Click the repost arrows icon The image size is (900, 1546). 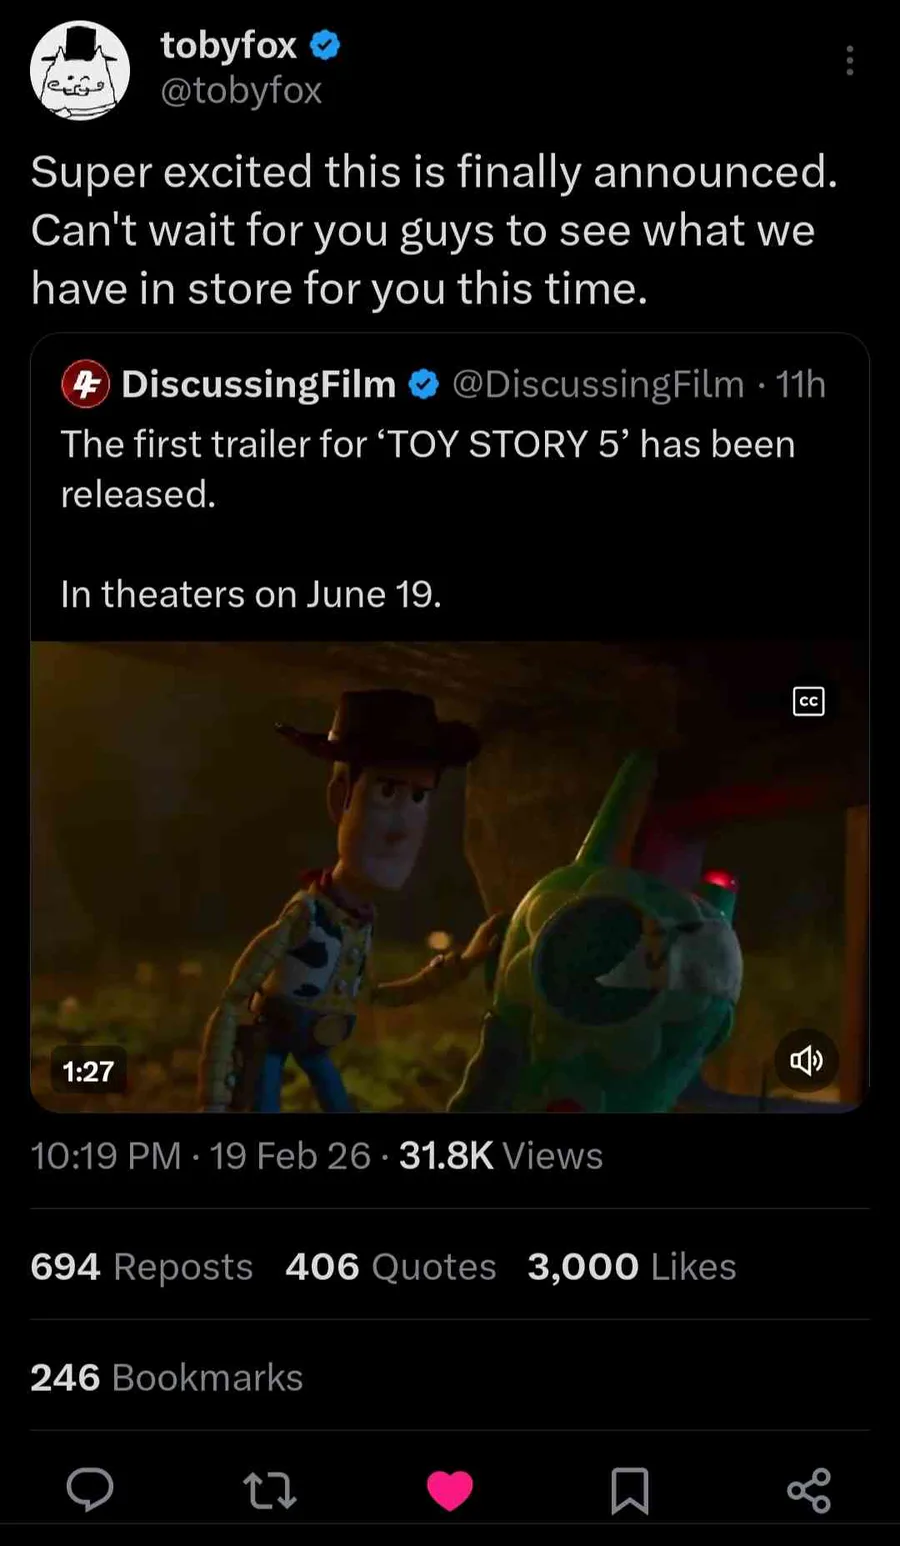click(270, 1490)
